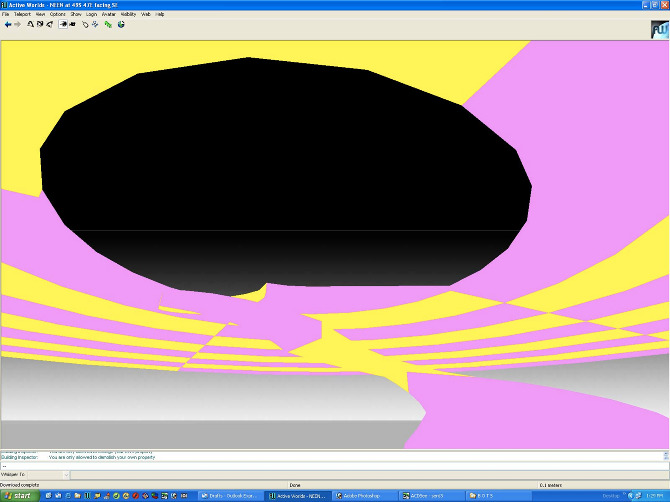This screenshot has width=670, height=502.
Task: Open the Login menu
Action: tap(91, 14)
